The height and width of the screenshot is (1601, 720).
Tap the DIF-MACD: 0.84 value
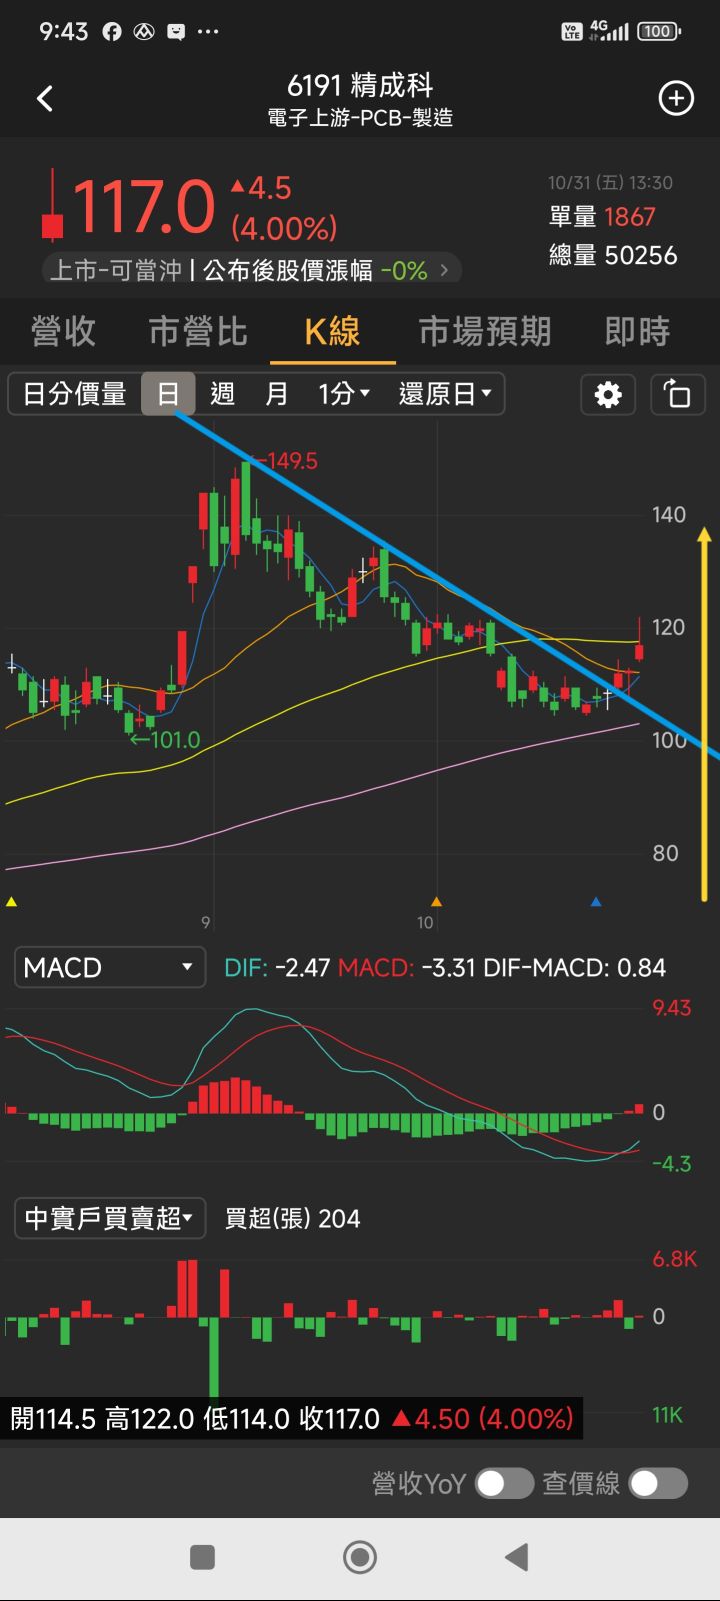(x=574, y=968)
